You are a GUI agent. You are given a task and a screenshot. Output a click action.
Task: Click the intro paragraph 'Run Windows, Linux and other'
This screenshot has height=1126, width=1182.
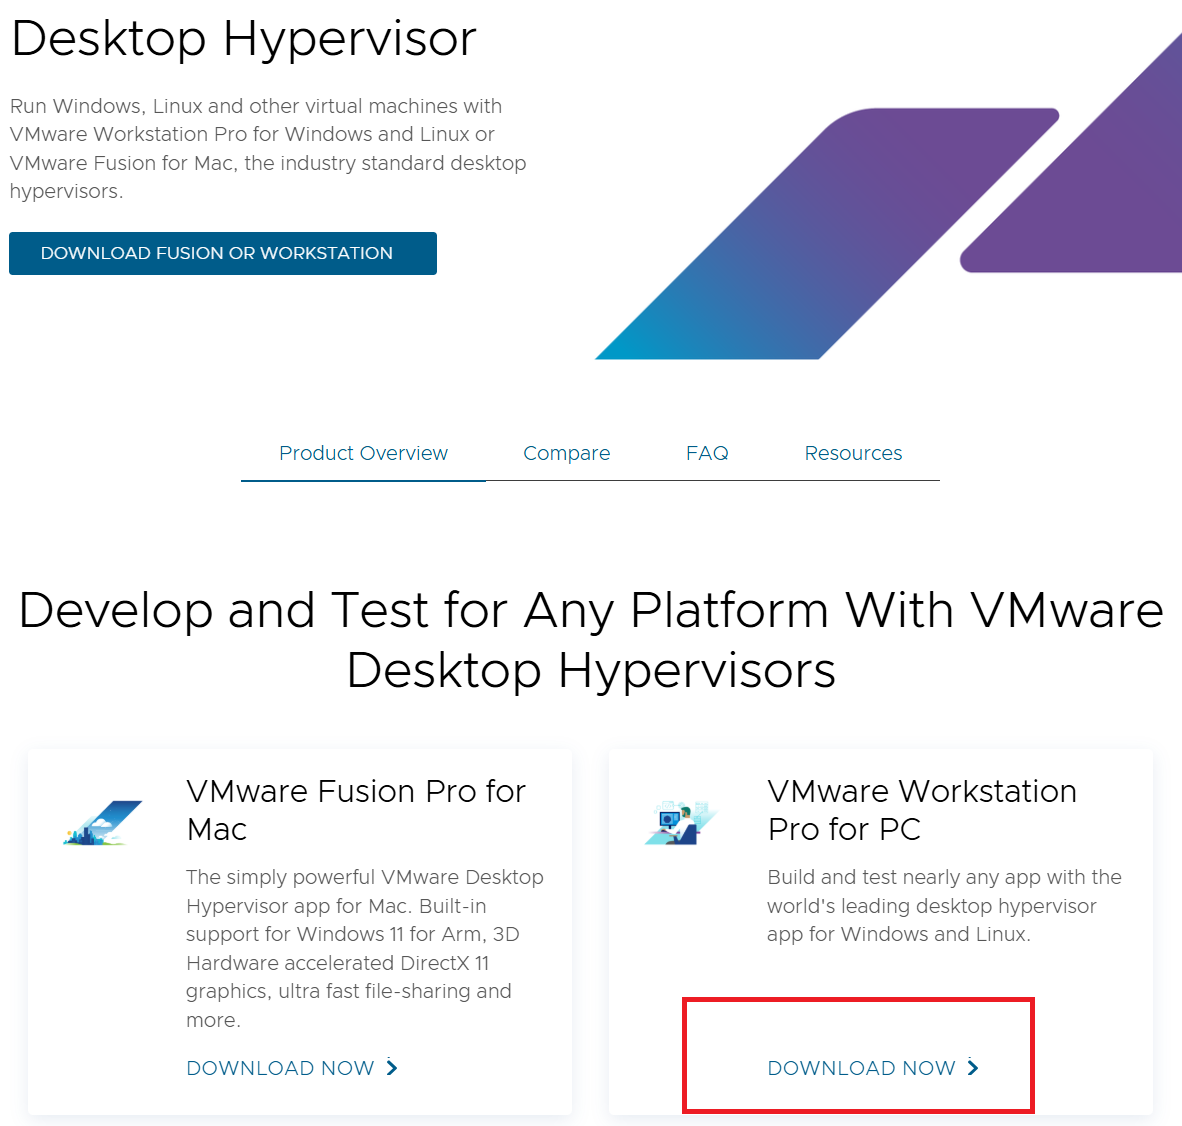(x=268, y=148)
